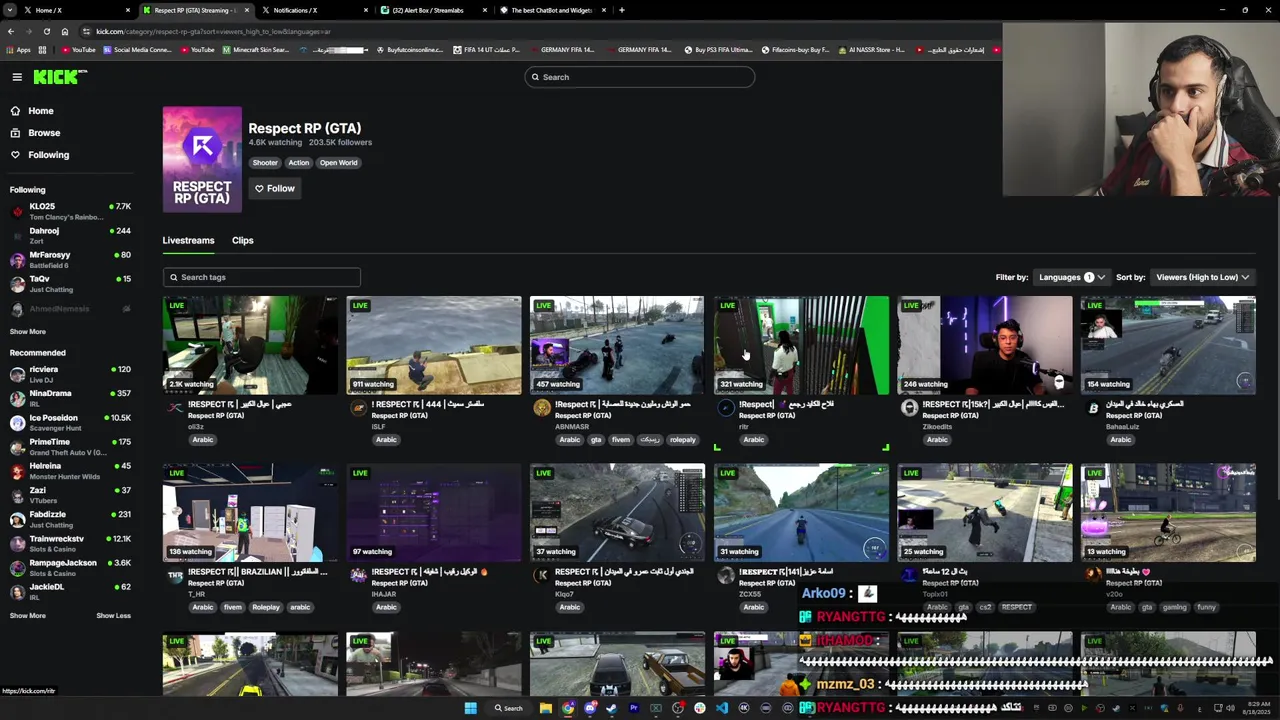Click the browser address bar URL
This screenshot has height=720, width=1280.
(x=212, y=31)
